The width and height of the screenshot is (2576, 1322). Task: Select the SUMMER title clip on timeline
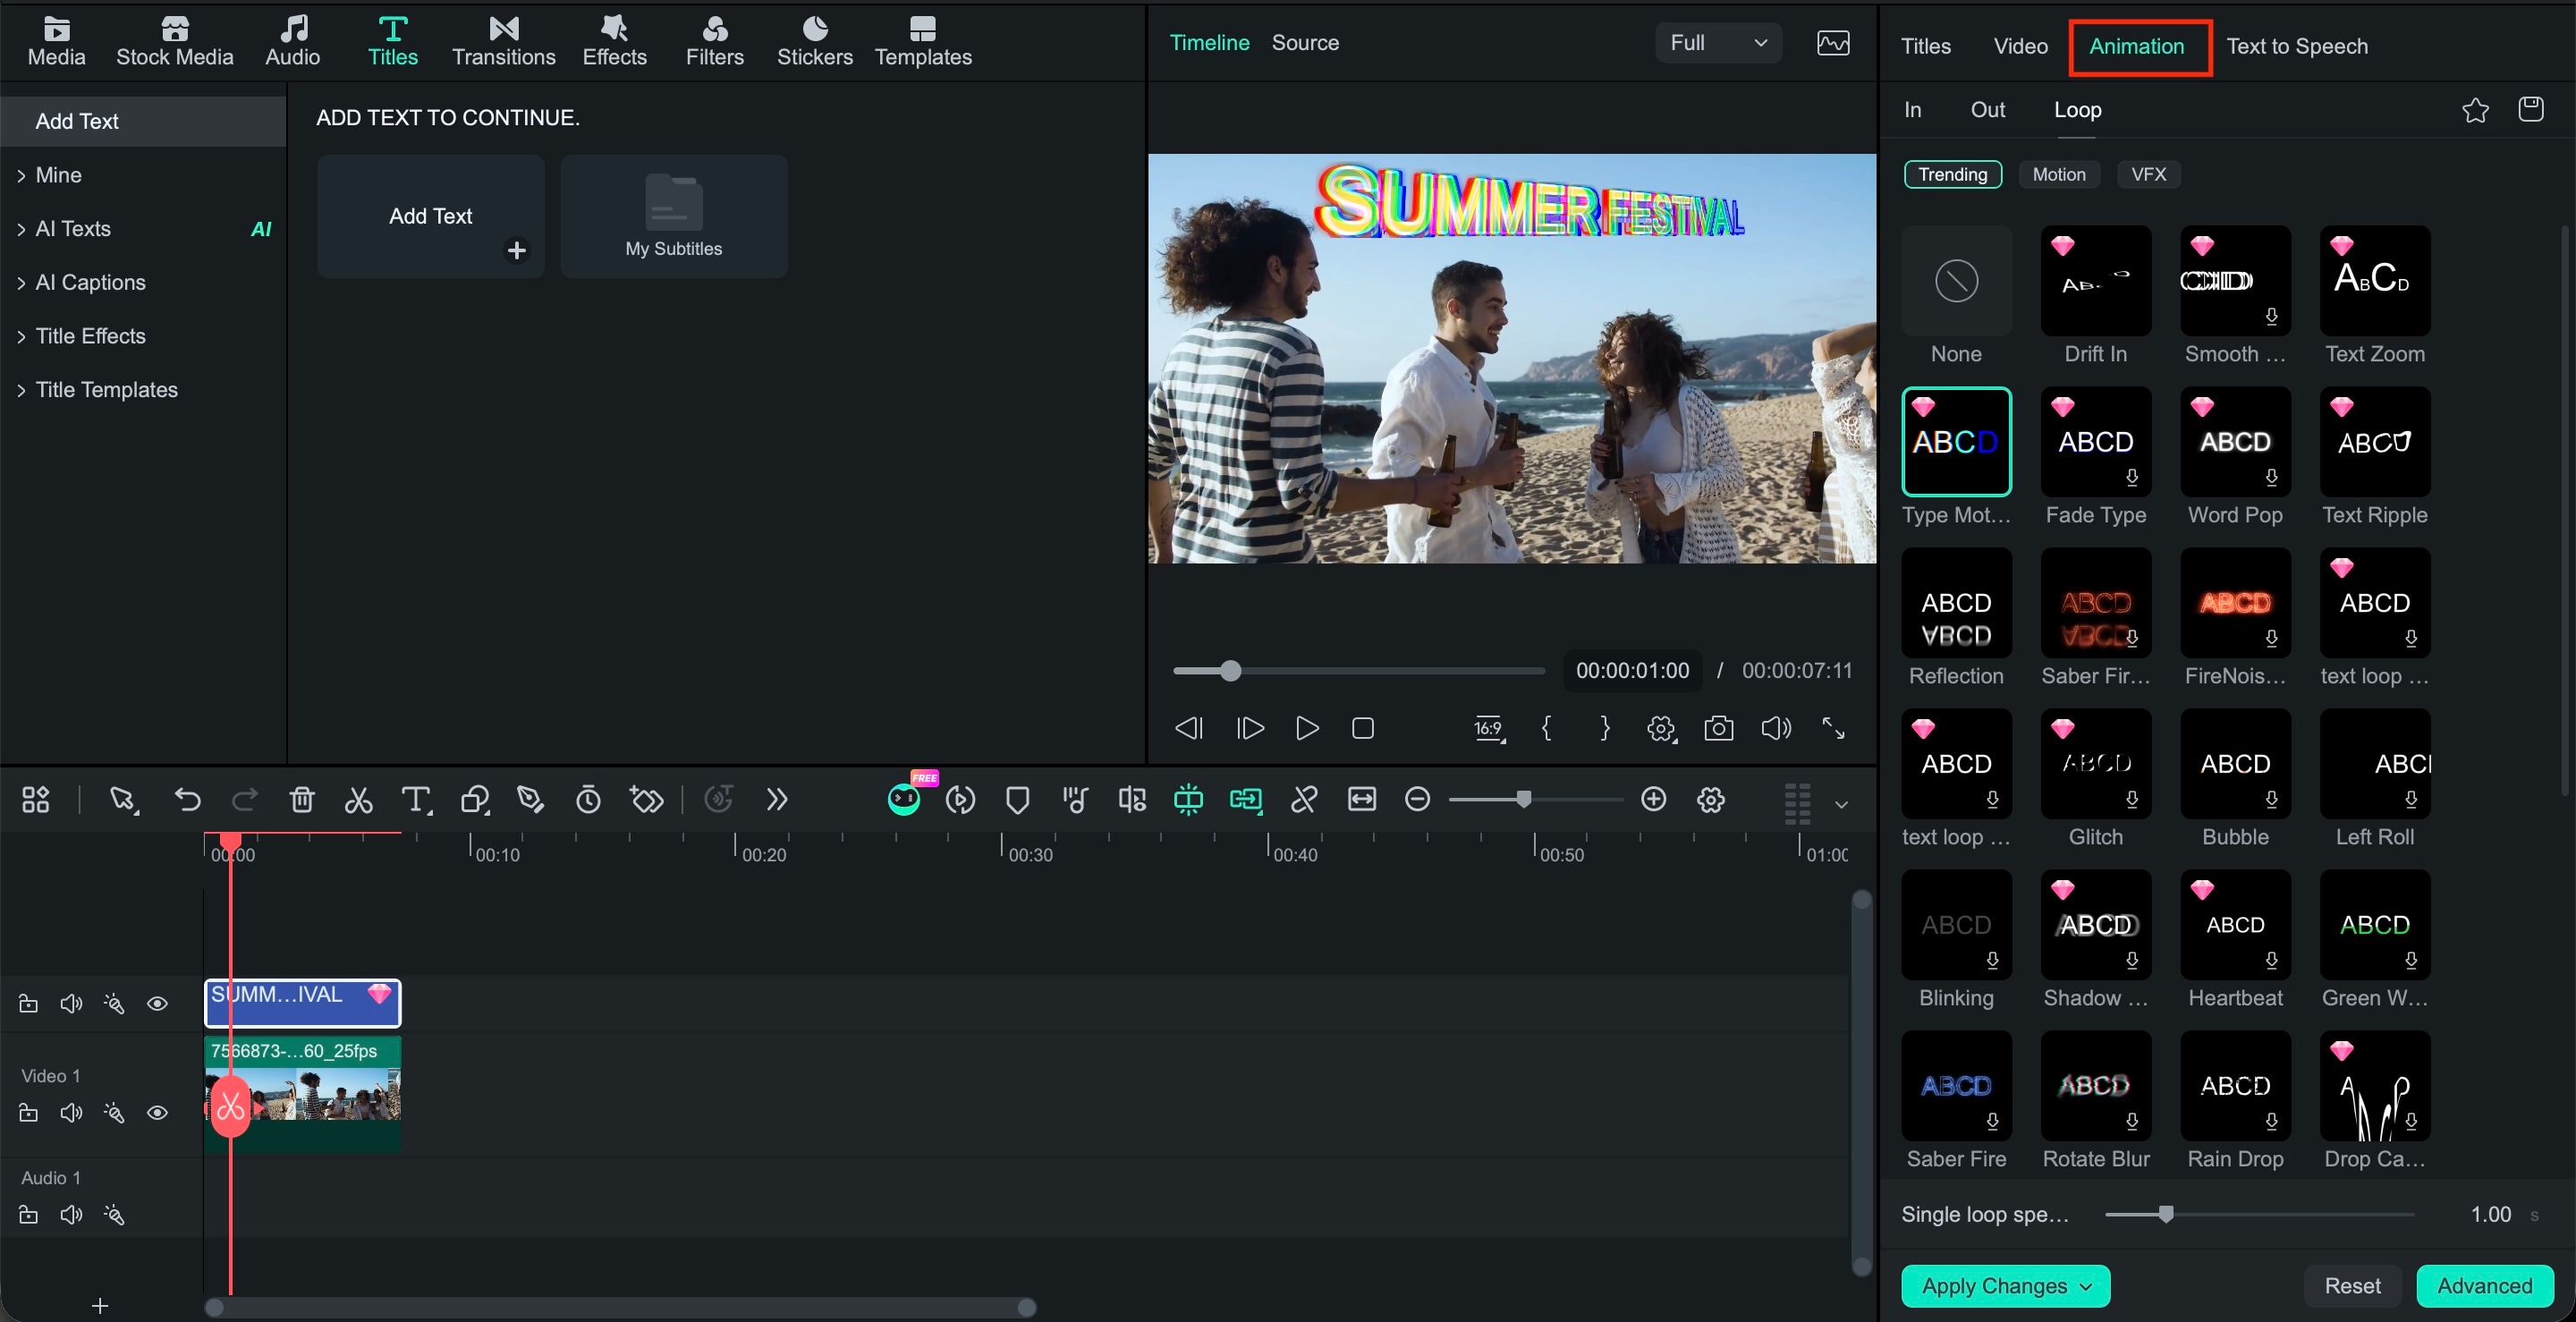click(302, 1003)
